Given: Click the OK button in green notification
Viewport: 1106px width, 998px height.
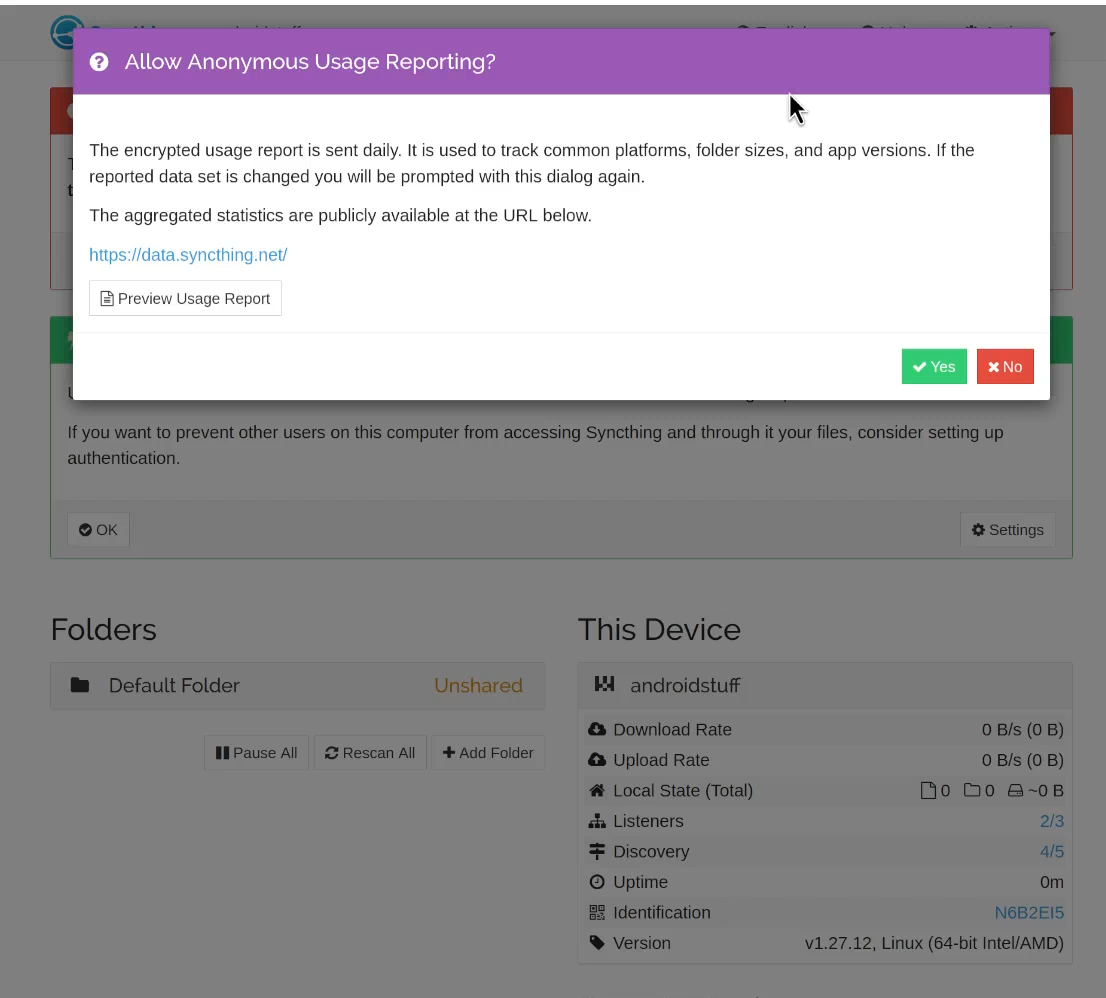Looking at the screenshot, I should click(98, 530).
